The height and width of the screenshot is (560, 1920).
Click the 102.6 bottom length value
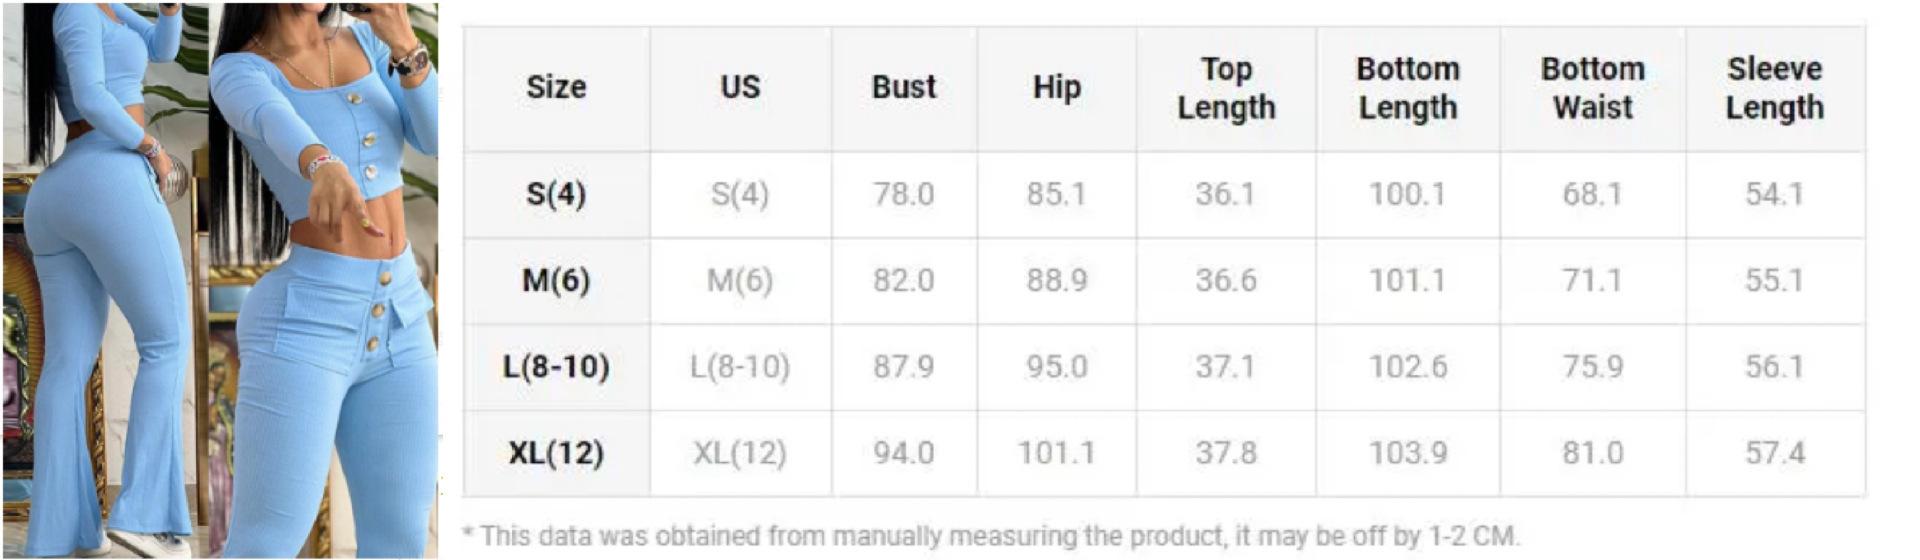[1408, 367]
